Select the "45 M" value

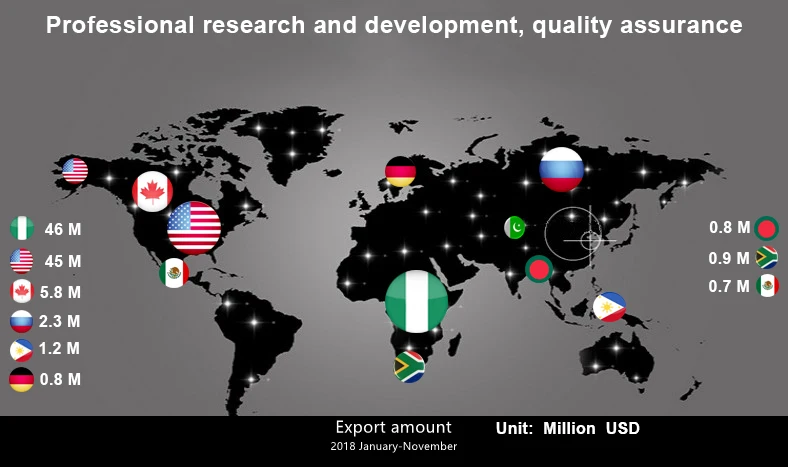pos(63,261)
